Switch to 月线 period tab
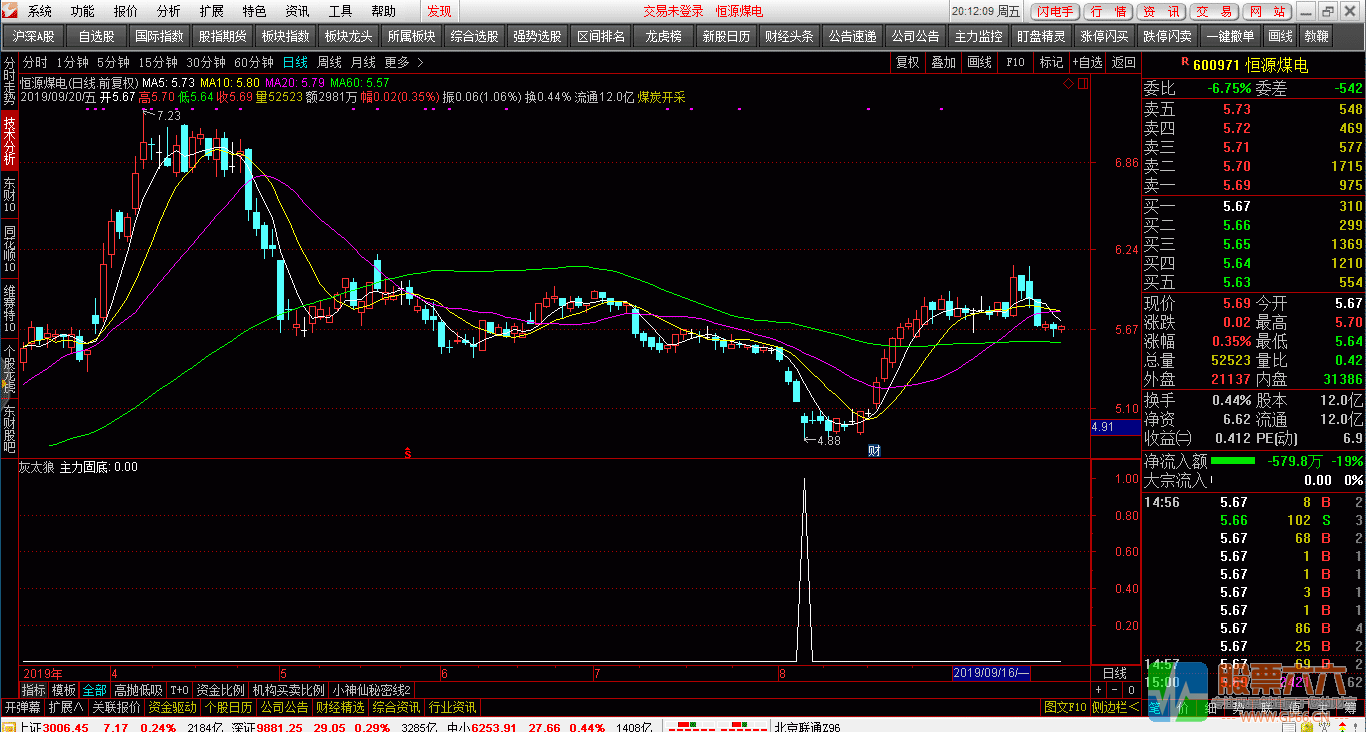Screen dimensions: 1366x732 (x=363, y=62)
